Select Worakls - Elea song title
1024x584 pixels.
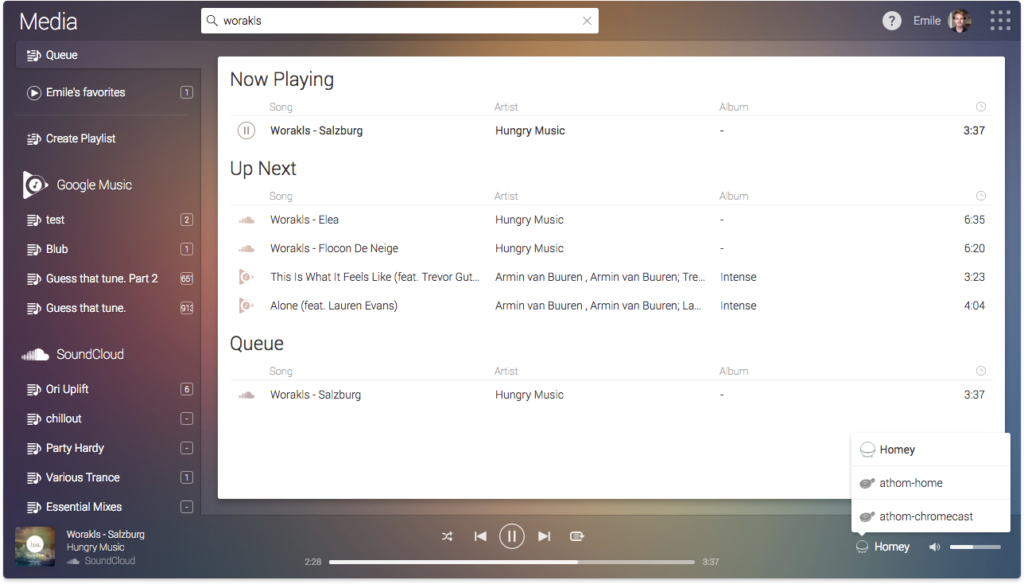[x=304, y=219]
